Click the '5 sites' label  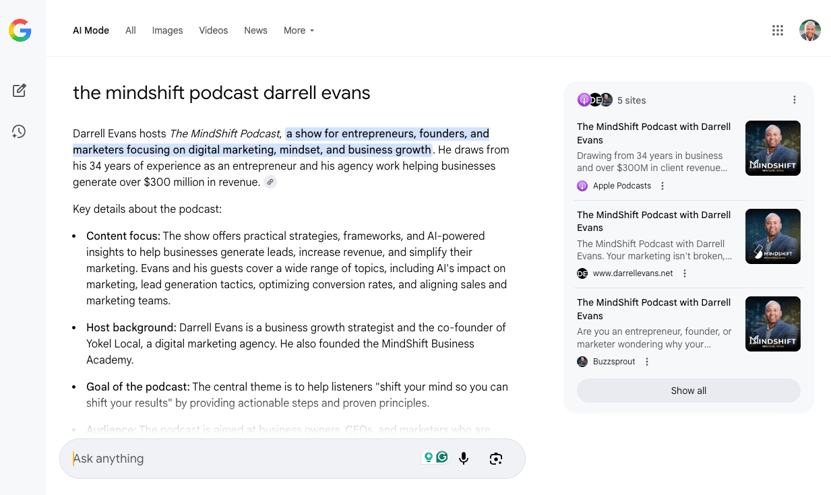click(x=631, y=100)
